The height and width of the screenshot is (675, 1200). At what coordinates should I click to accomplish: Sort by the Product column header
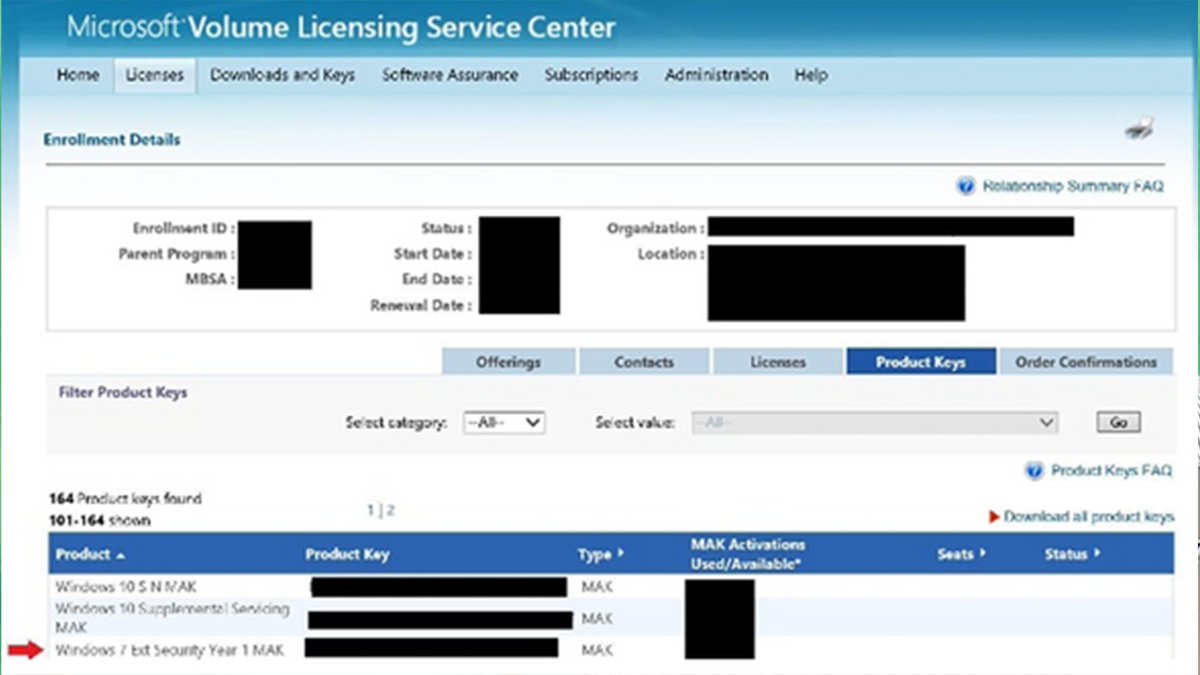click(90, 554)
